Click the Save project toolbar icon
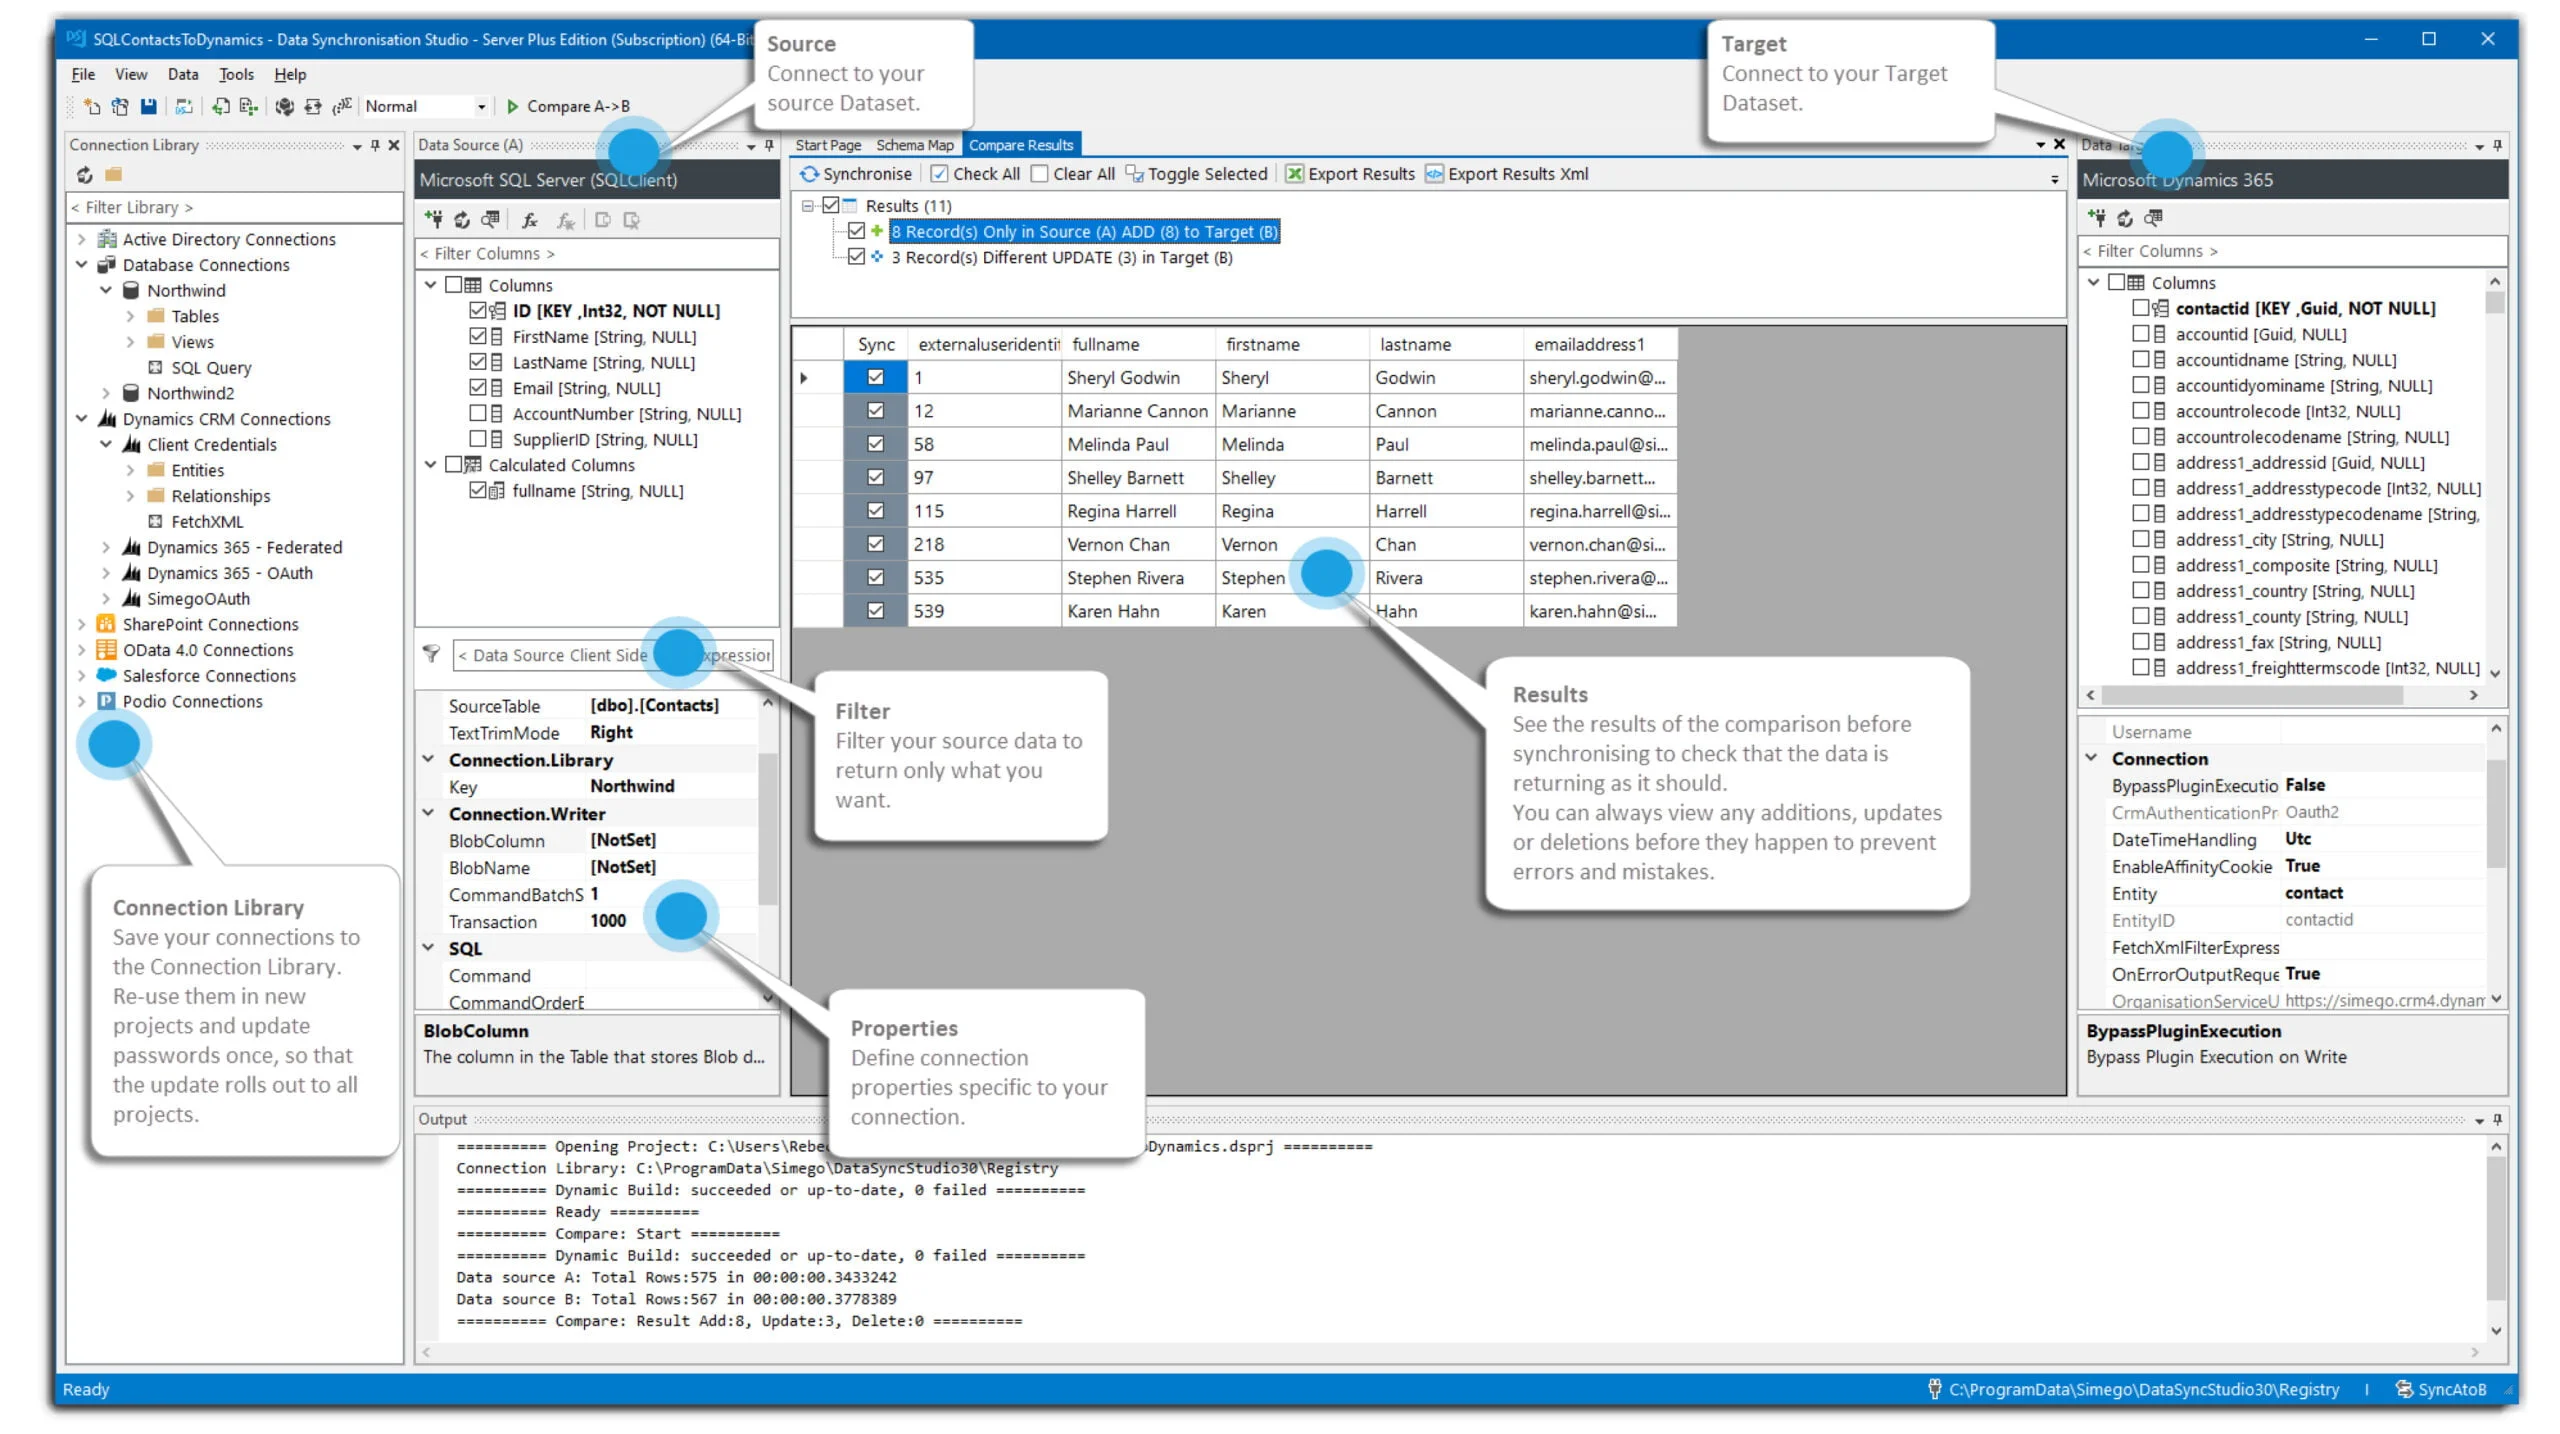 (x=149, y=106)
